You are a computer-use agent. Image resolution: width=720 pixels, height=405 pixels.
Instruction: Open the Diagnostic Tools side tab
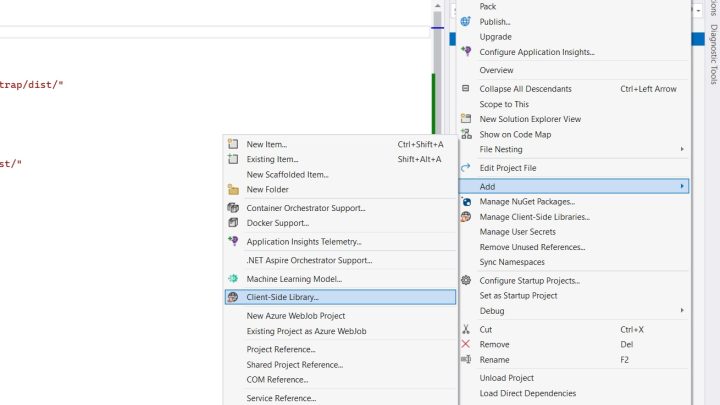click(x=713, y=54)
